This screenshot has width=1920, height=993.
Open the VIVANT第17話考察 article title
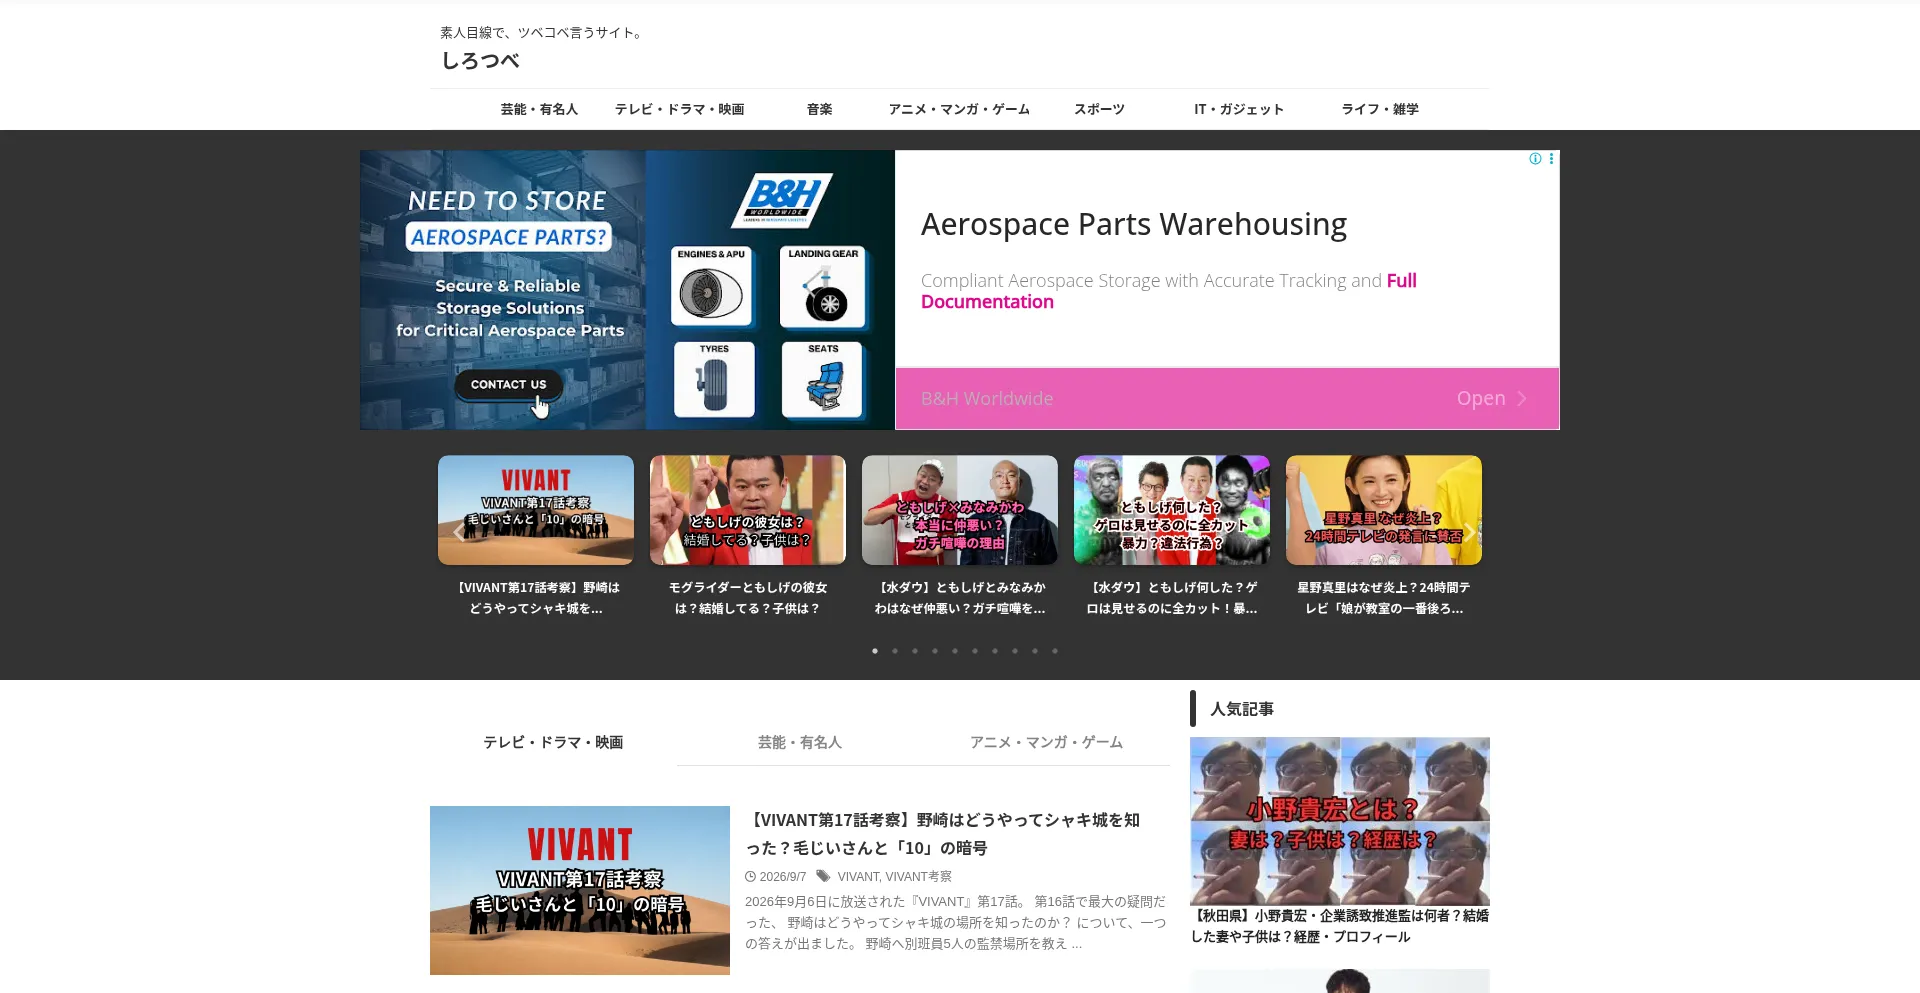pyautogui.click(x=943, y=833)
